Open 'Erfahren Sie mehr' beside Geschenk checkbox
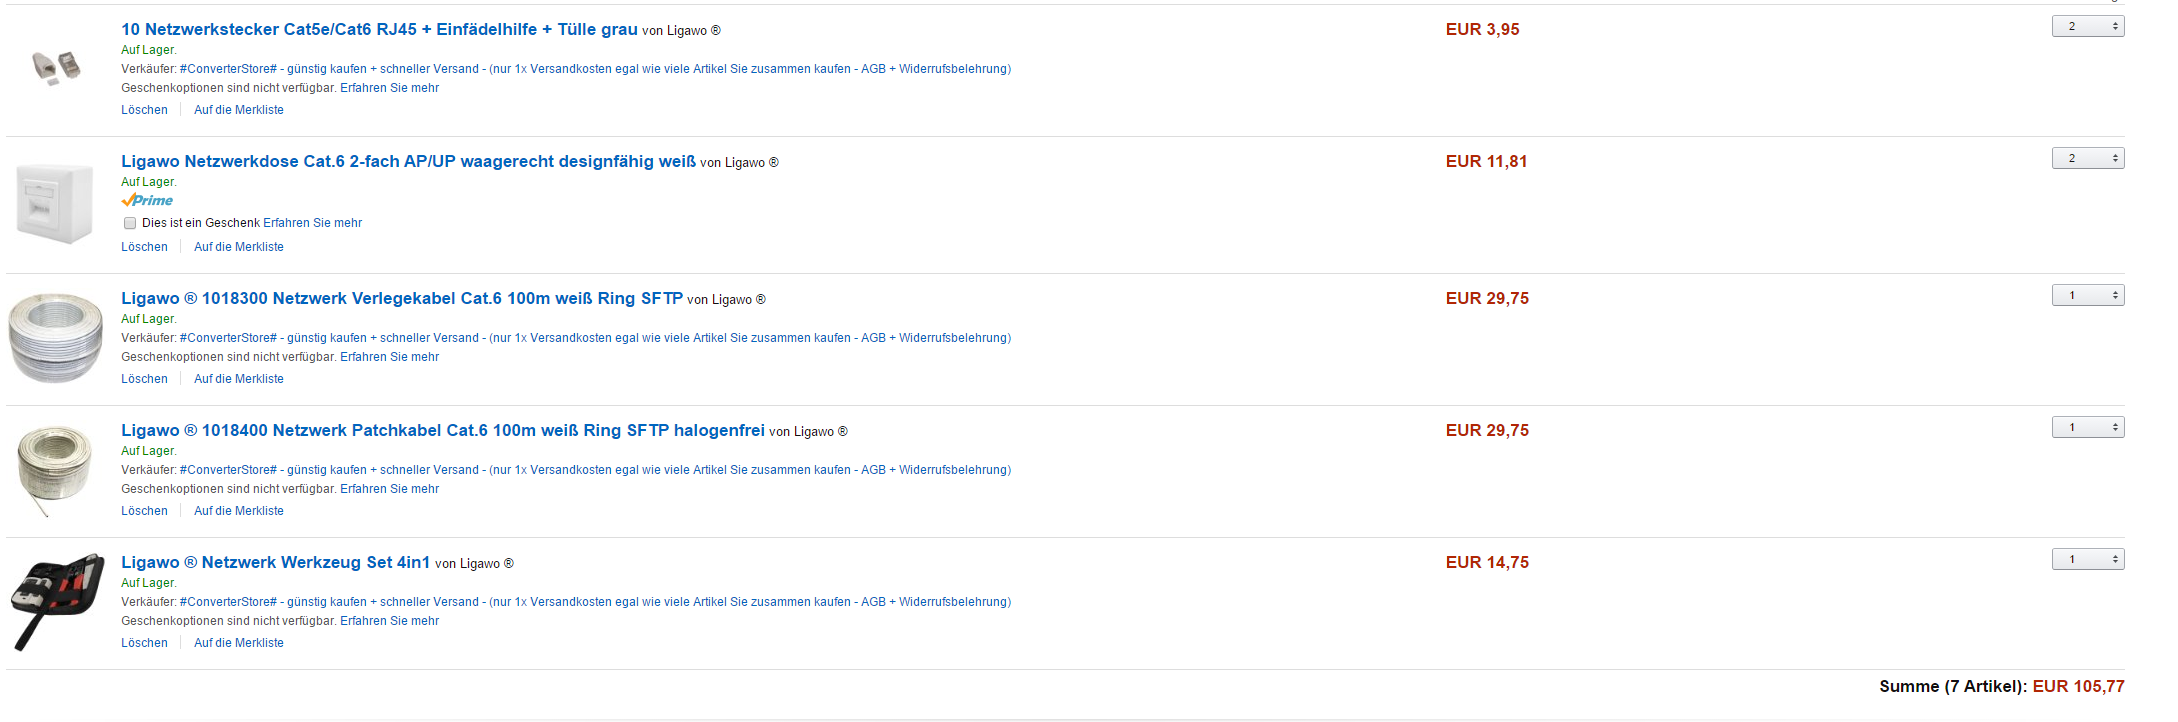The height and width of the screenshot is (722, 2178). click(312, 223)
